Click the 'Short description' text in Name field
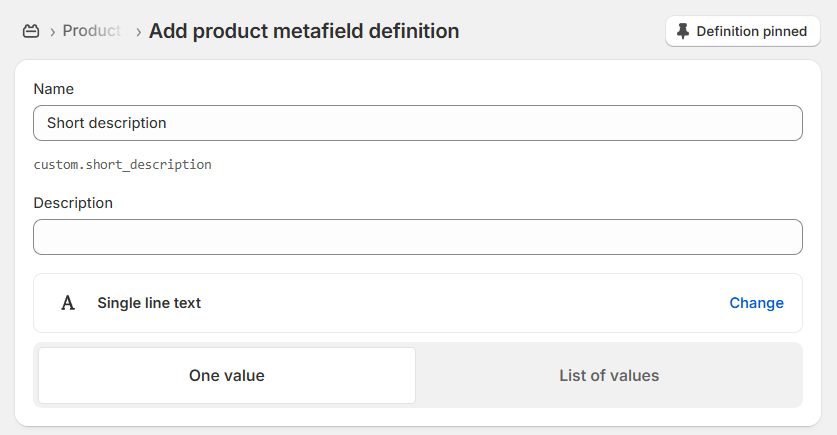Image resolution: width=837 pixels, height=435 pixels. 107,123
